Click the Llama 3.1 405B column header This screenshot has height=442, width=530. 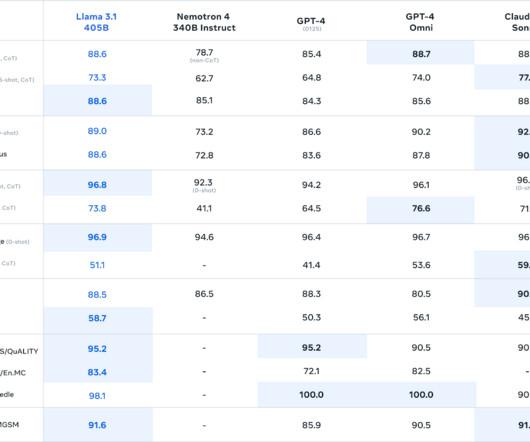pos(96,22)
